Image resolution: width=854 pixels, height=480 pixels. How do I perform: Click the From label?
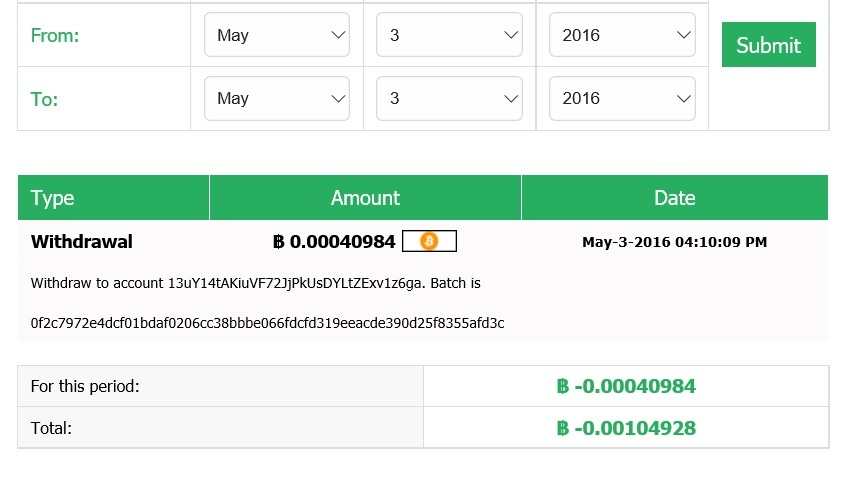[x=55, y=36]
